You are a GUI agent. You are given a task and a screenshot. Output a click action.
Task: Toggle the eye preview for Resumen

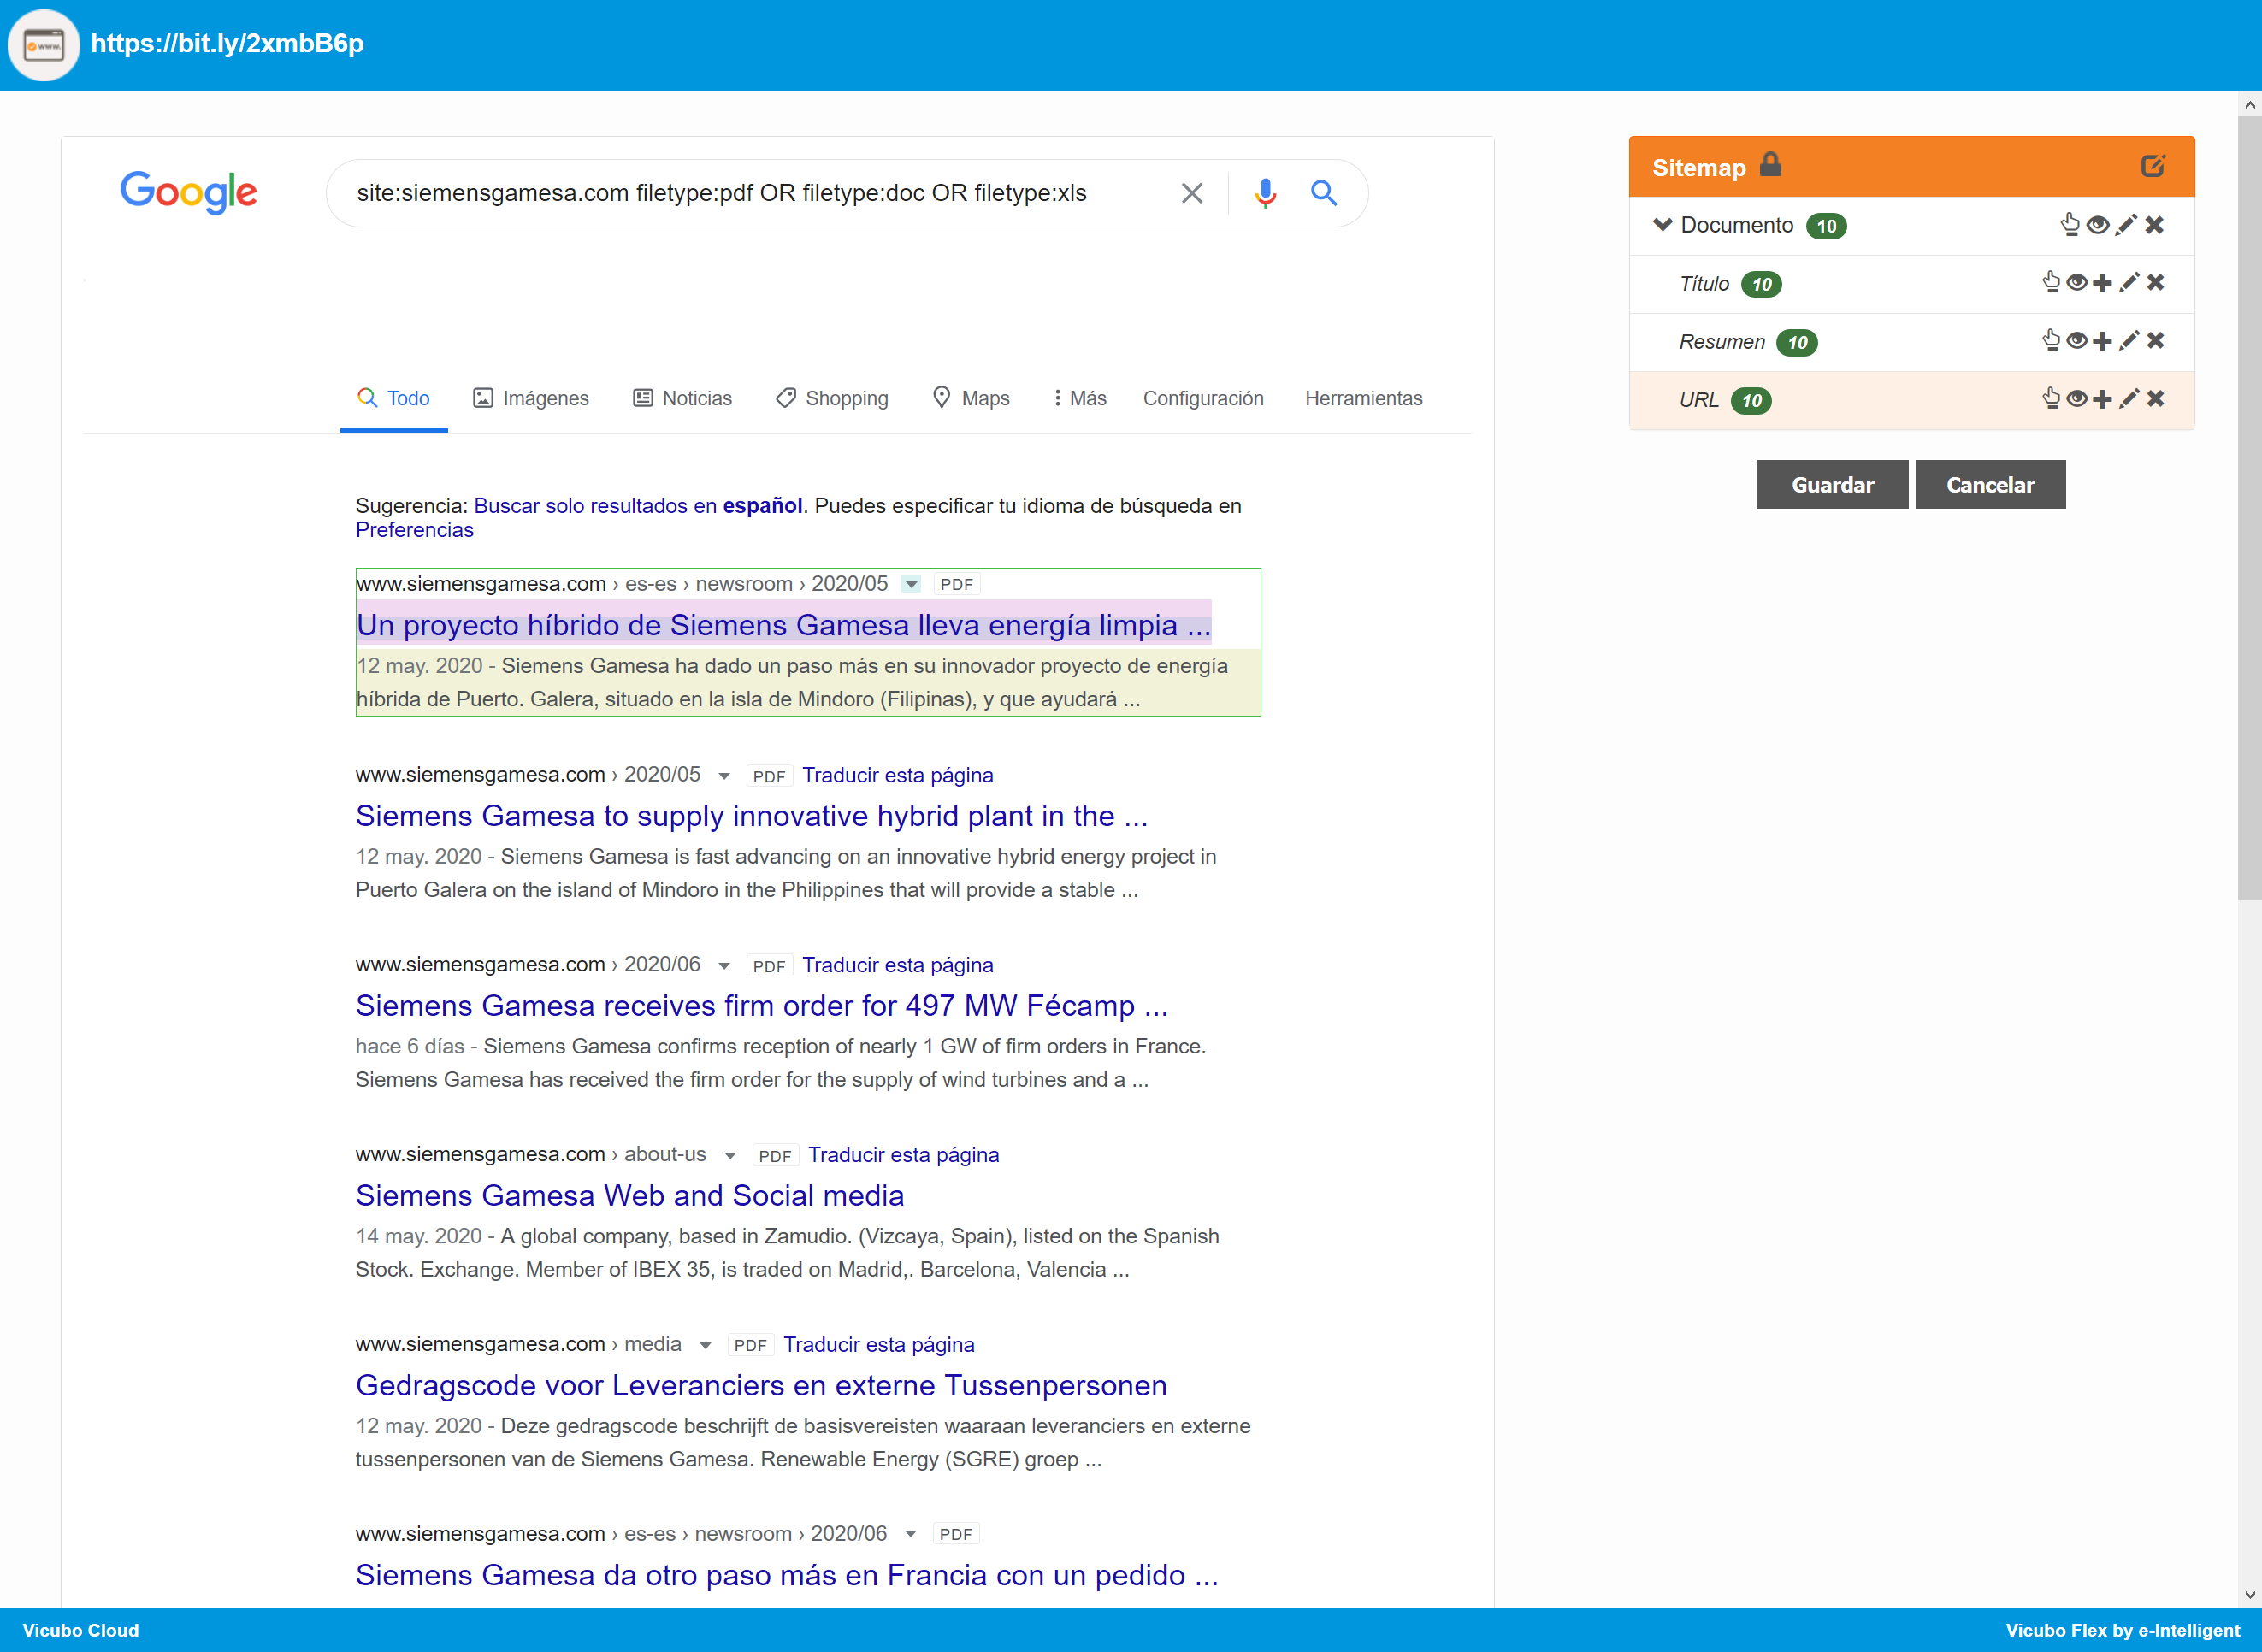2077,341
